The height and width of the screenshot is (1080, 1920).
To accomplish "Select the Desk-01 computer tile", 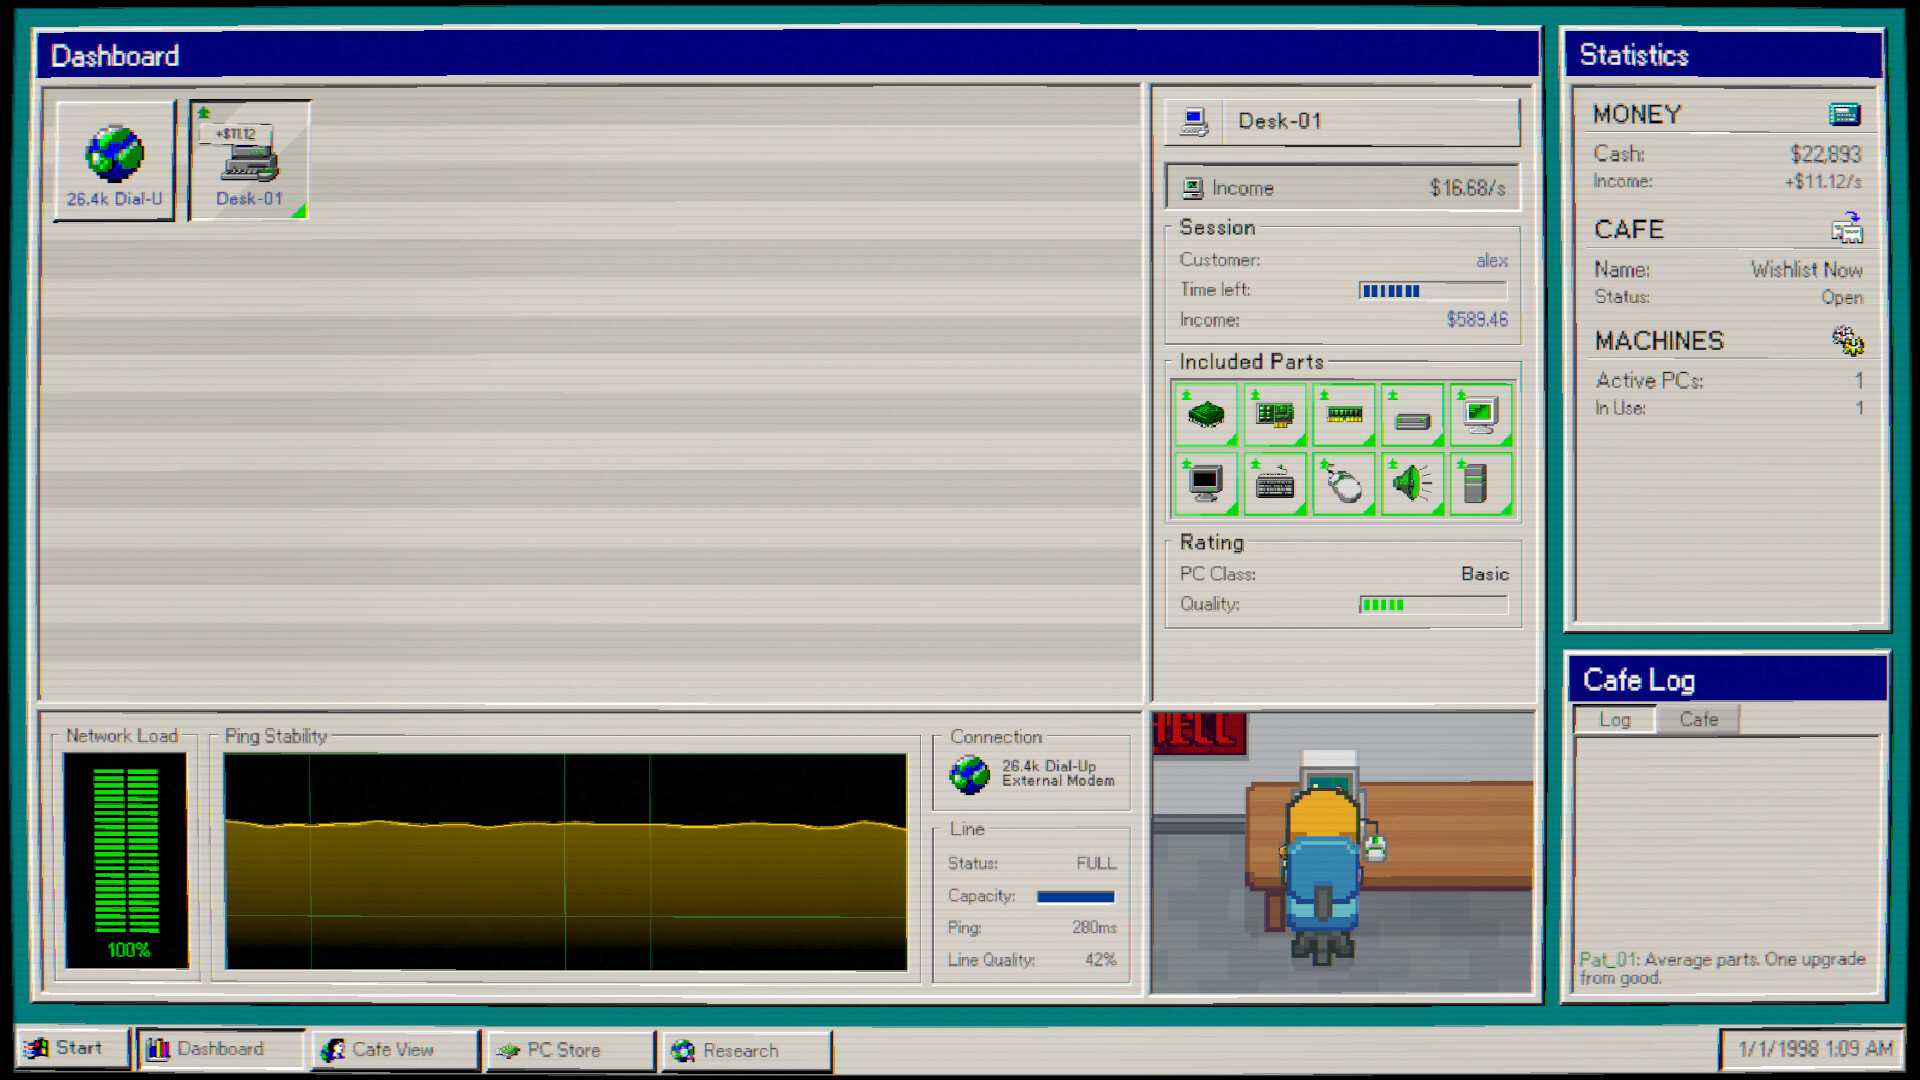I will pyautogui.click(x=250, y=160).
